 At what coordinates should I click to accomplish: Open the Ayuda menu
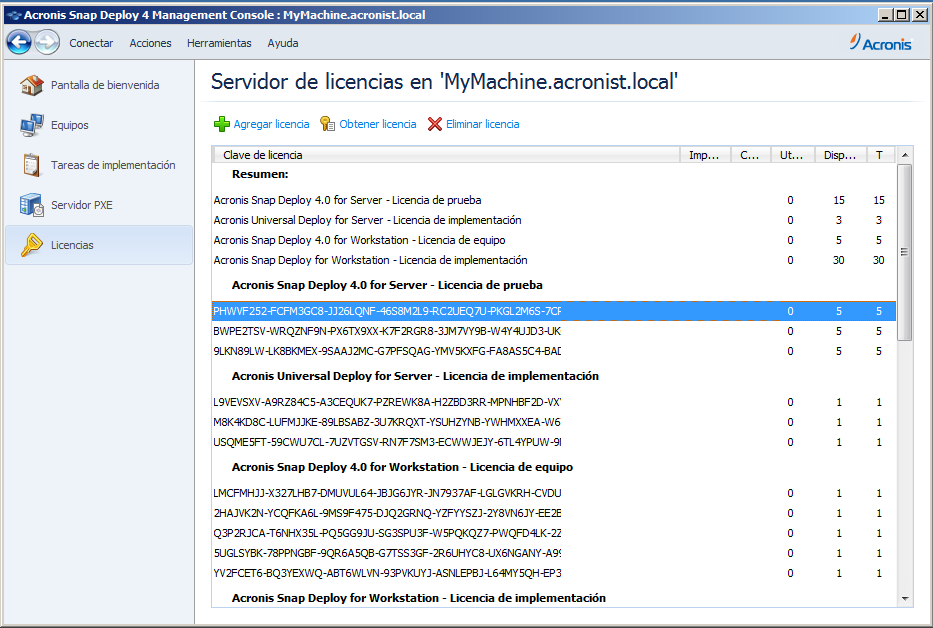click(283, 43)
